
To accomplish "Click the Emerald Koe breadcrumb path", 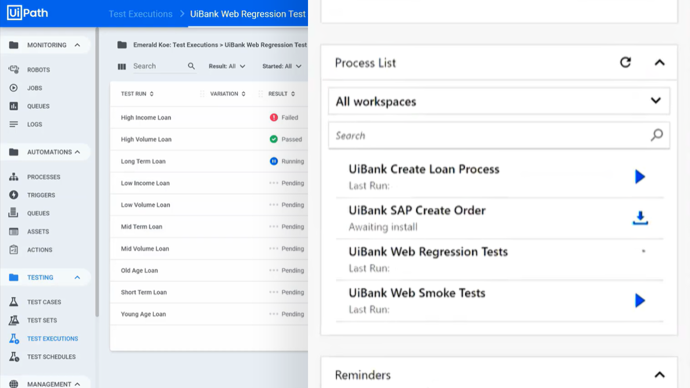I will (220, 45).
